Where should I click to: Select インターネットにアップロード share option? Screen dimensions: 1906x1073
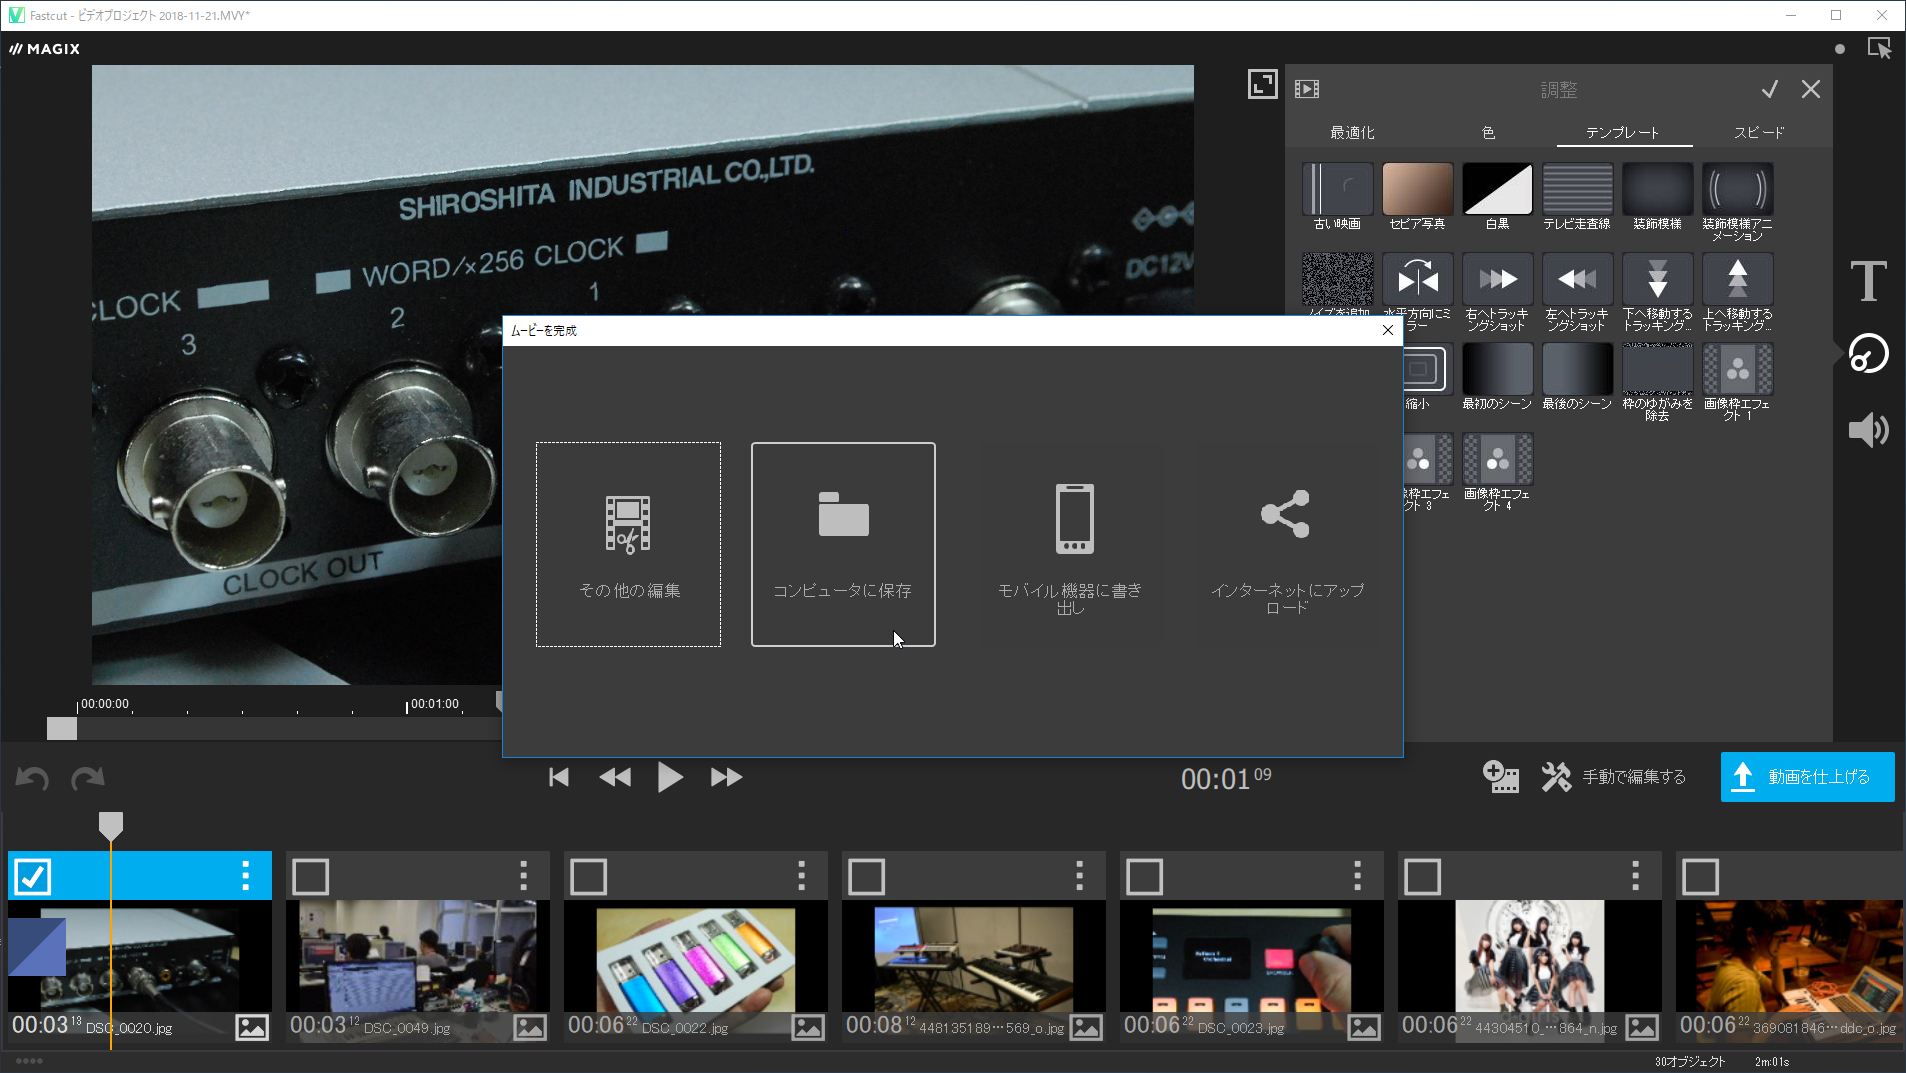(1287, 544)
